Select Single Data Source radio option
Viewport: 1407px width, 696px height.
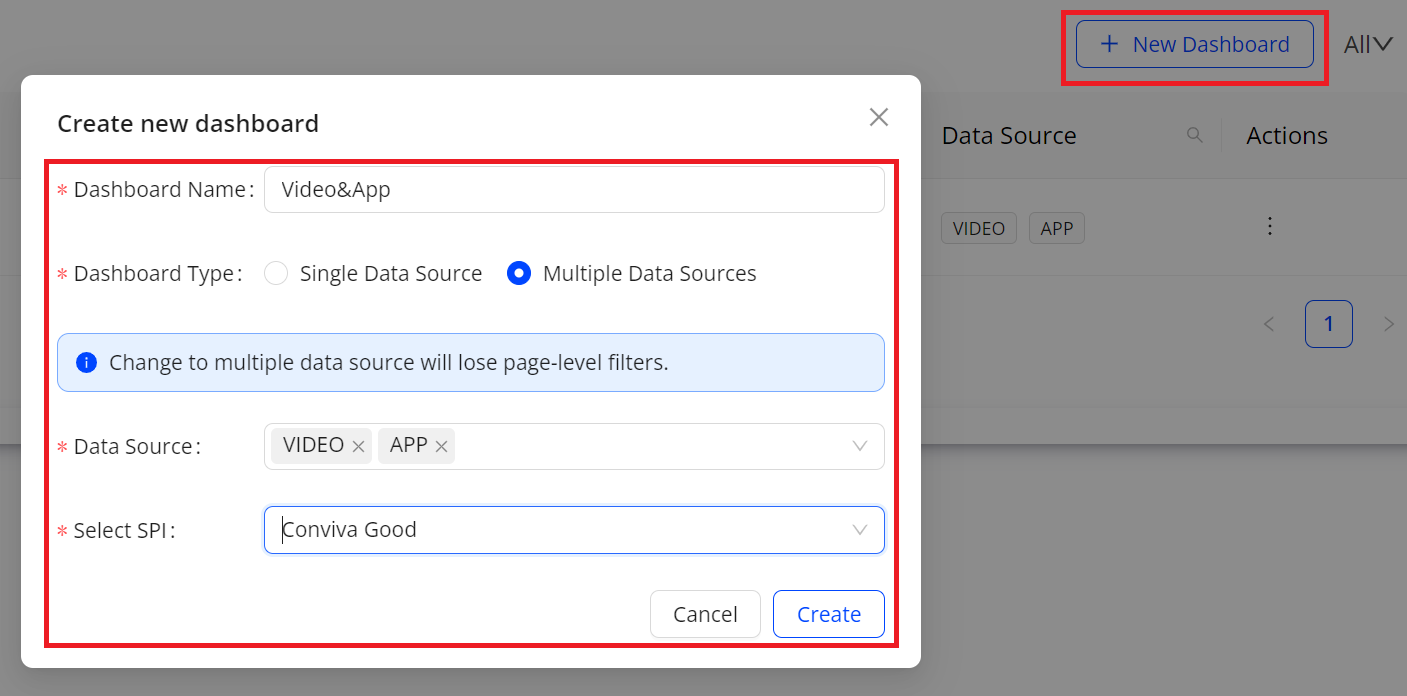(276, 273)
